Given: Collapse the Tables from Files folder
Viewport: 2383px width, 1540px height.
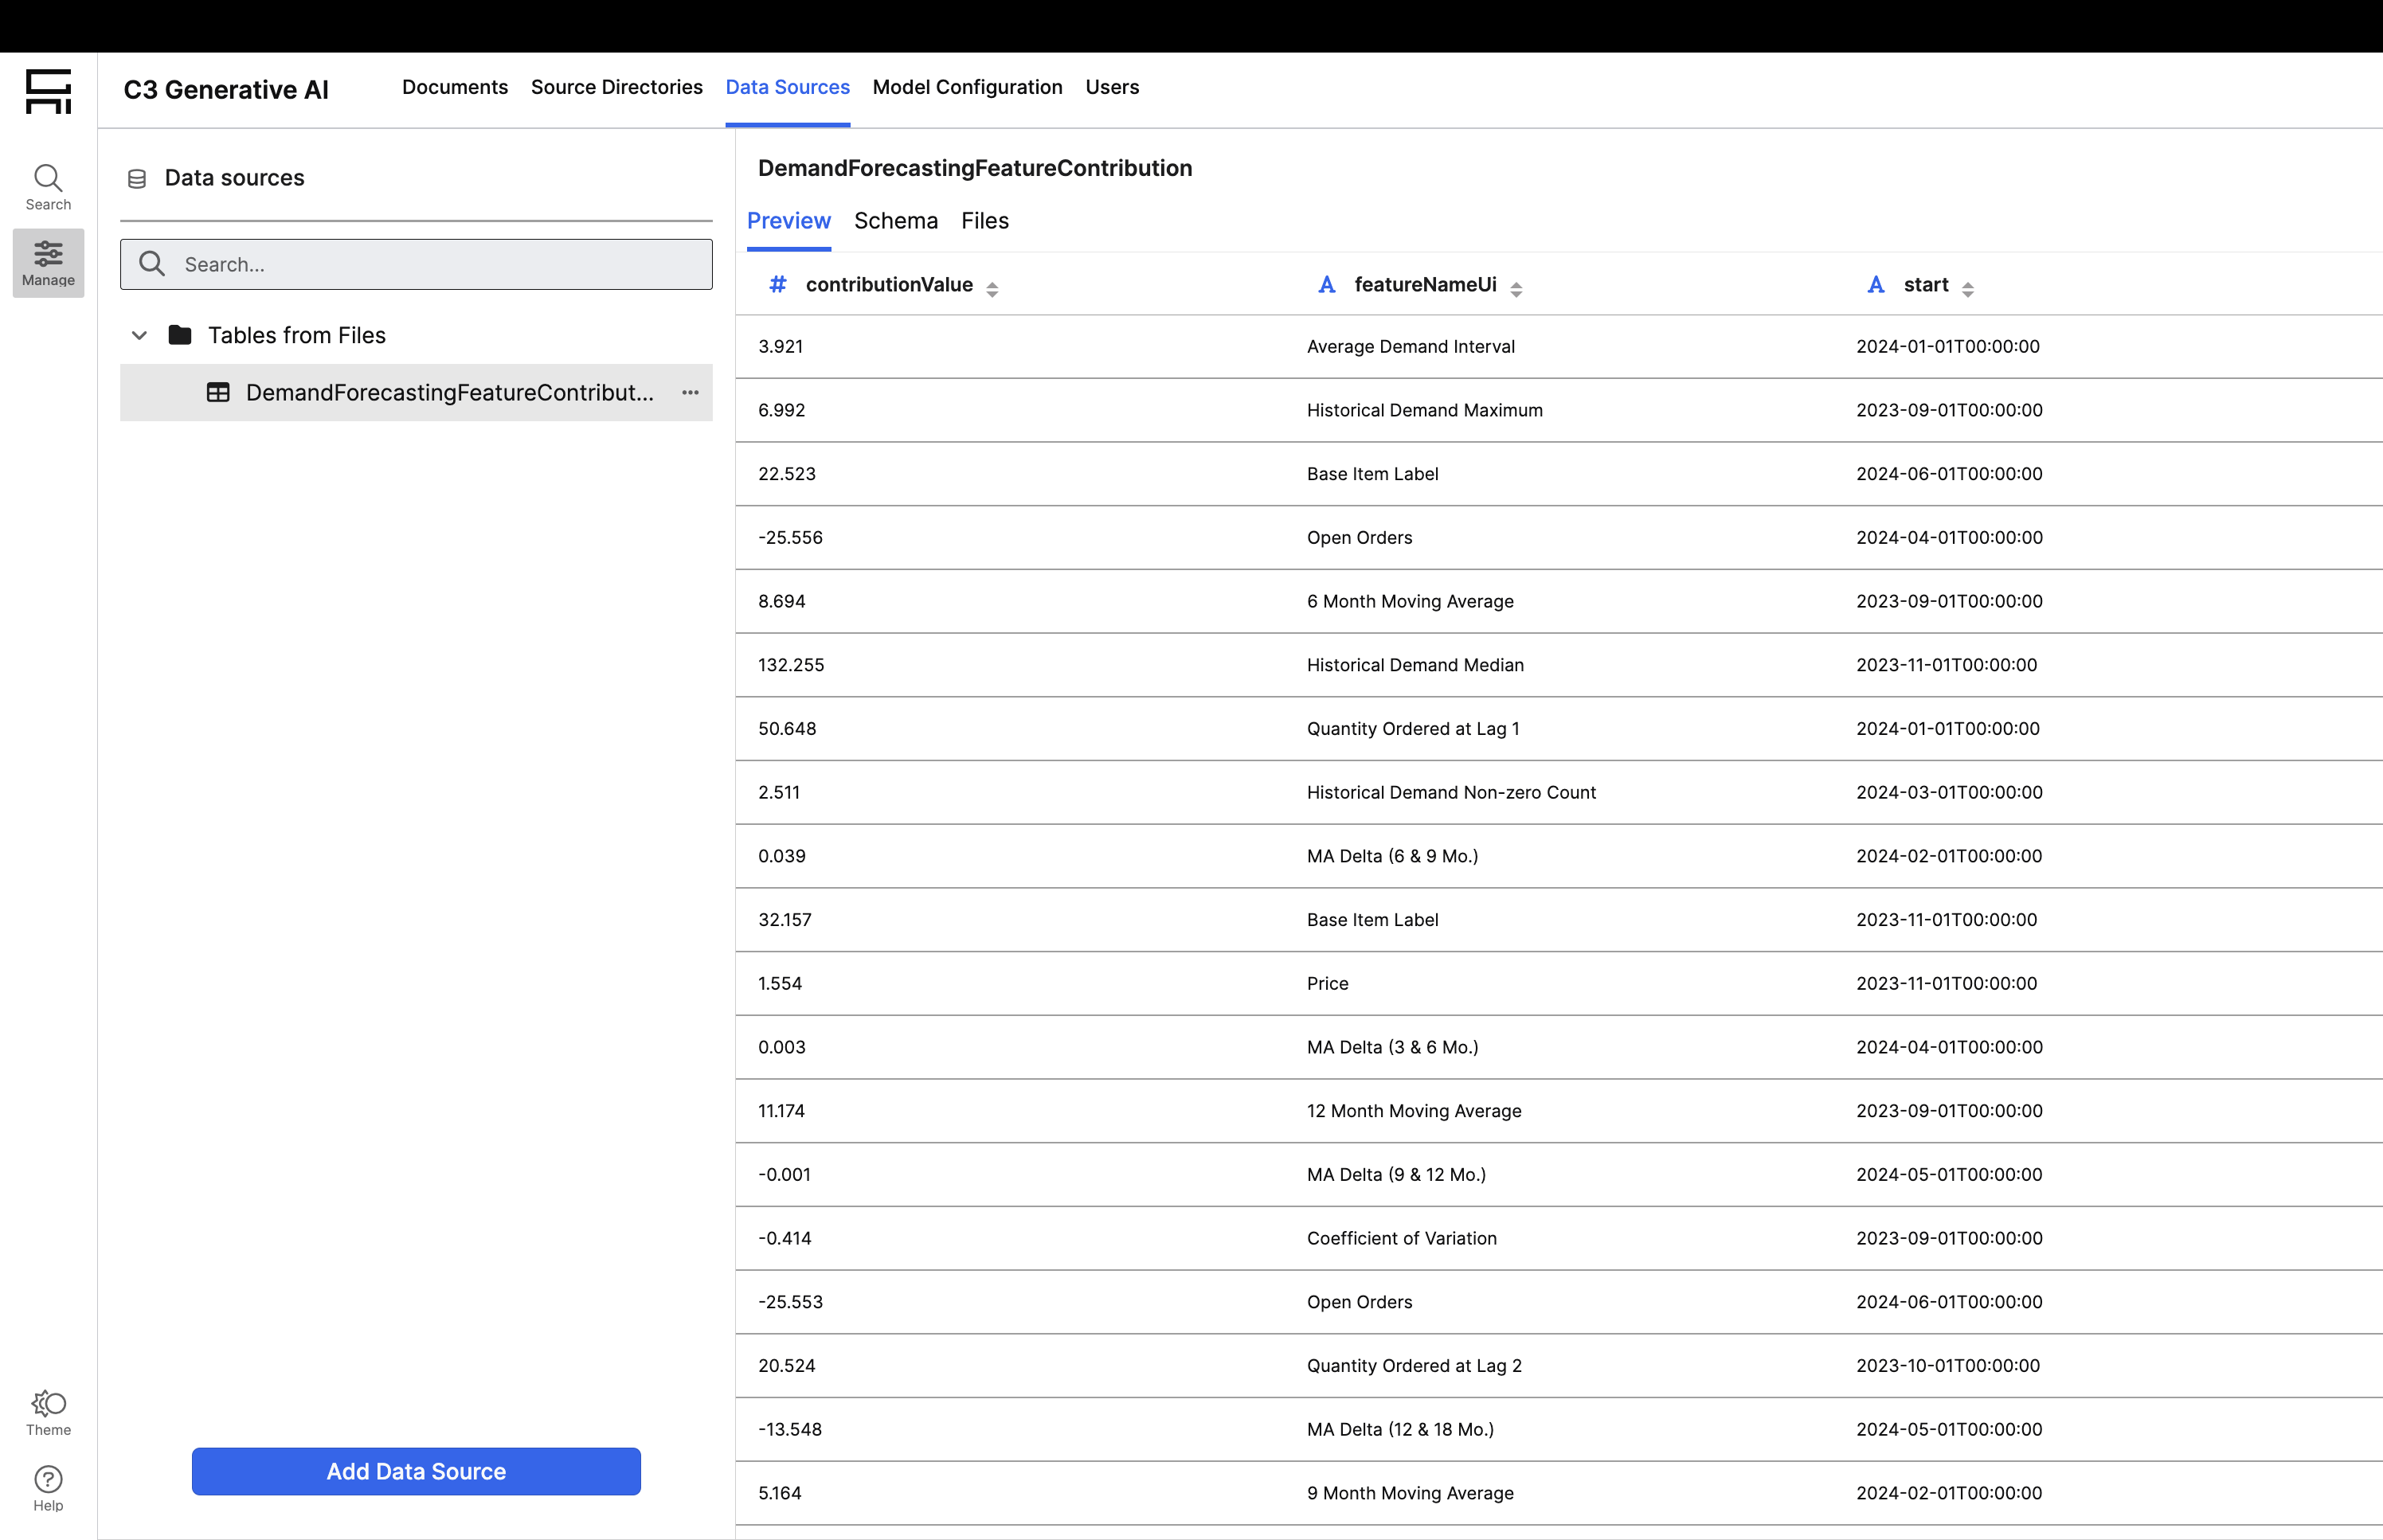Looking at the screenshot, I should tap(140, 336).
